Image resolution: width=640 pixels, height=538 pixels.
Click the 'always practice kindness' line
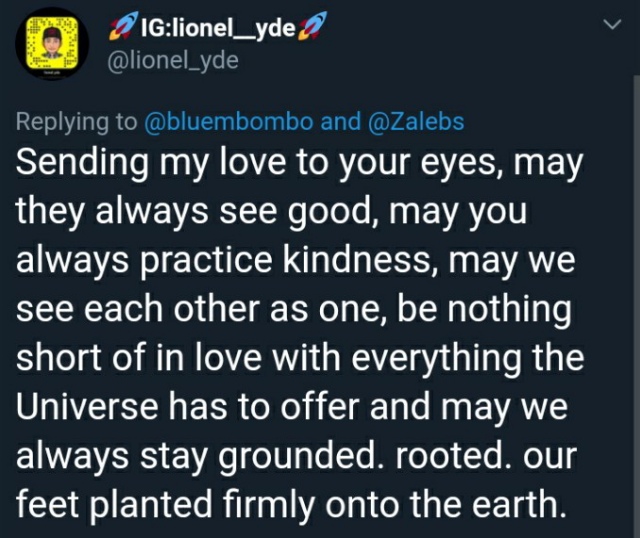point(296,260)
